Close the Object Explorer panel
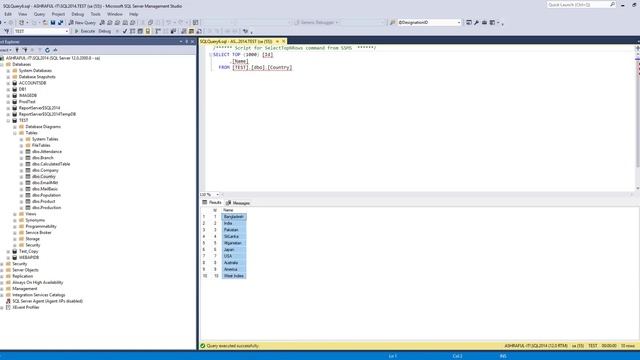Screen dimensions: 640x360 pyautogui.click(x=192, y=42)
